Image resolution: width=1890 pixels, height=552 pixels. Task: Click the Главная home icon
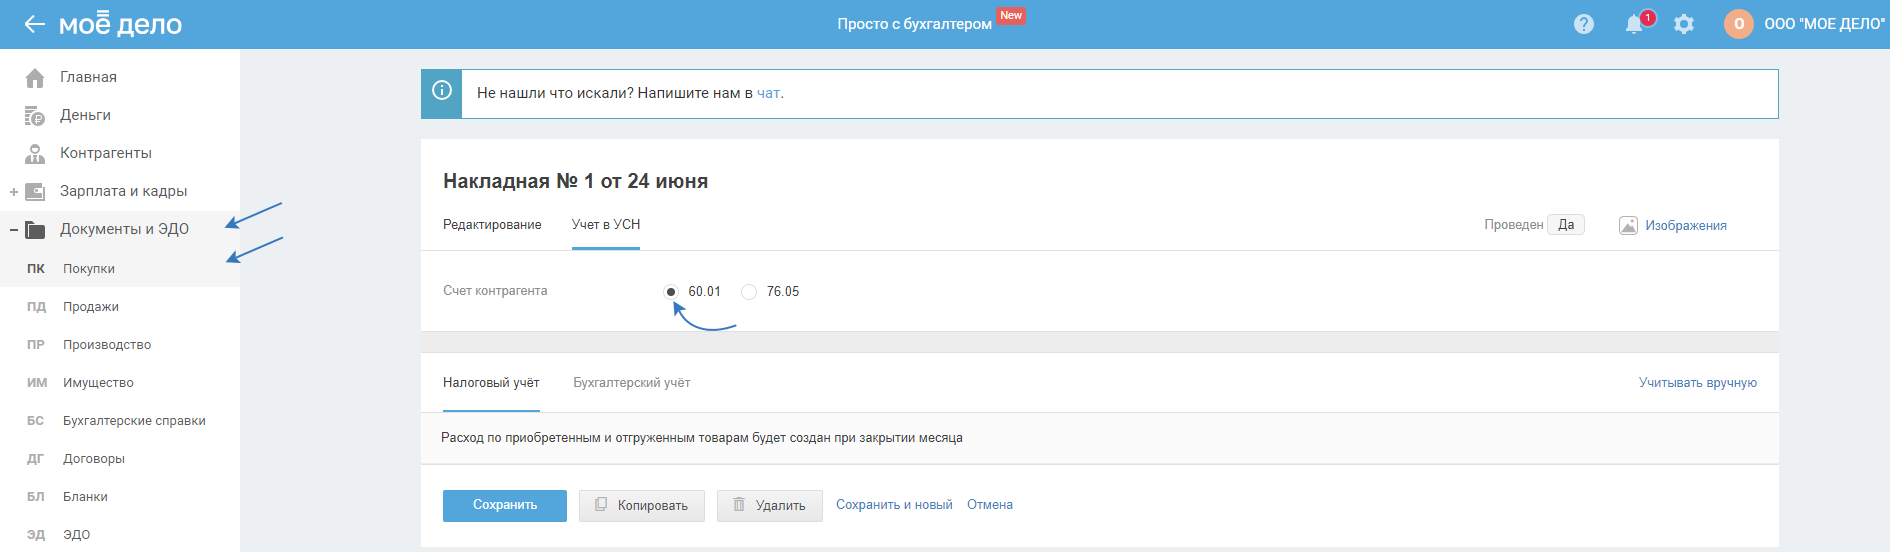click(x=35, y=77)
